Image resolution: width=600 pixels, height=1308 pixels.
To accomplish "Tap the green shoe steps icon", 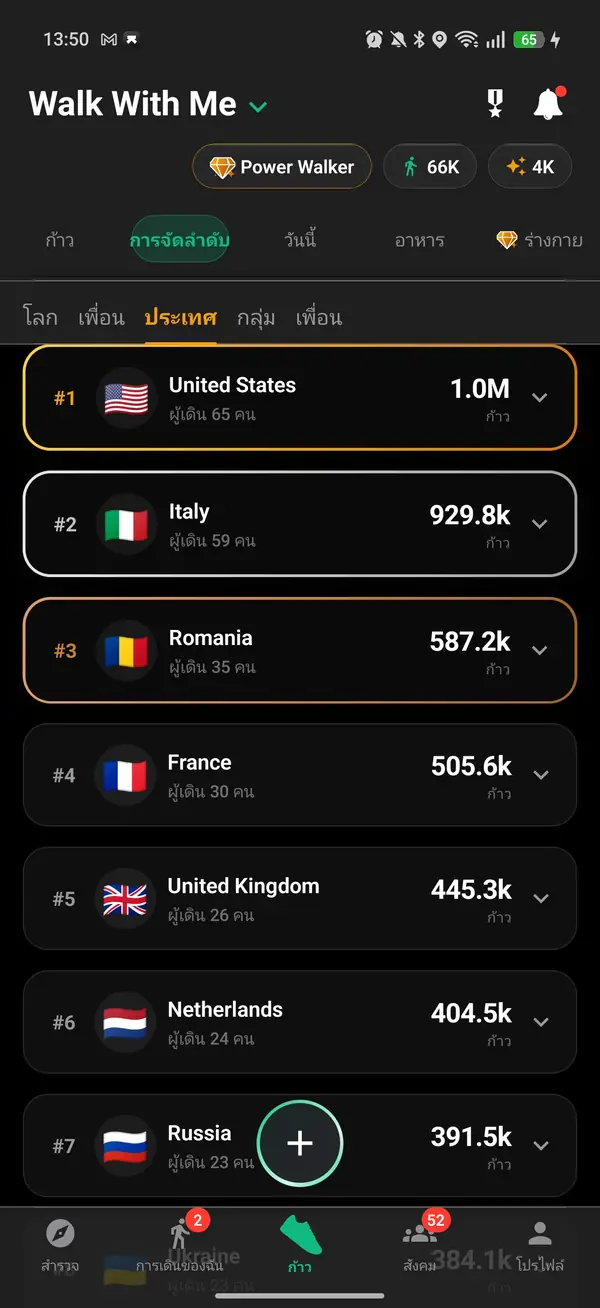I will coord(300,1234).
